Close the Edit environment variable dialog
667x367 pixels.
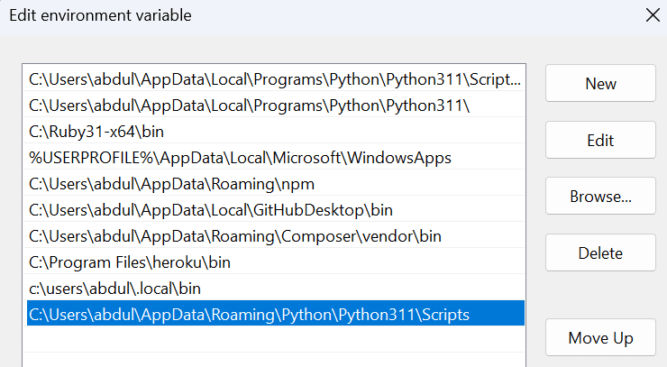click(x=653, y=15)
